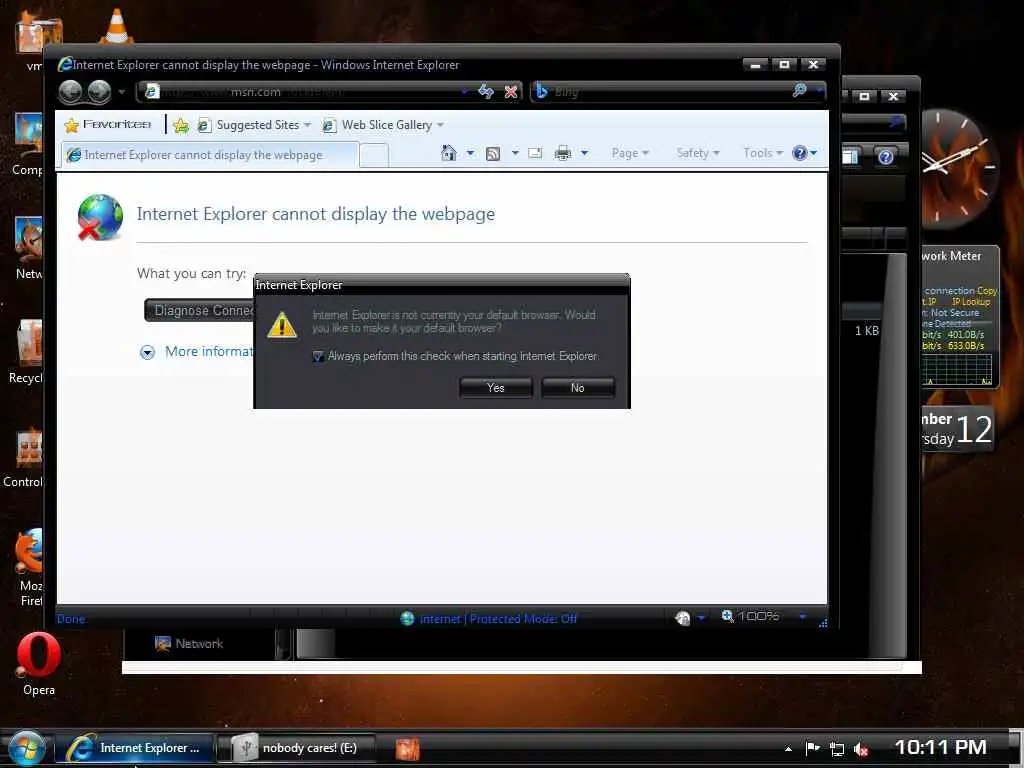Click Copy in Network Meter gadget
This screenshot has height=768, width=1024.
coord(987,291)
